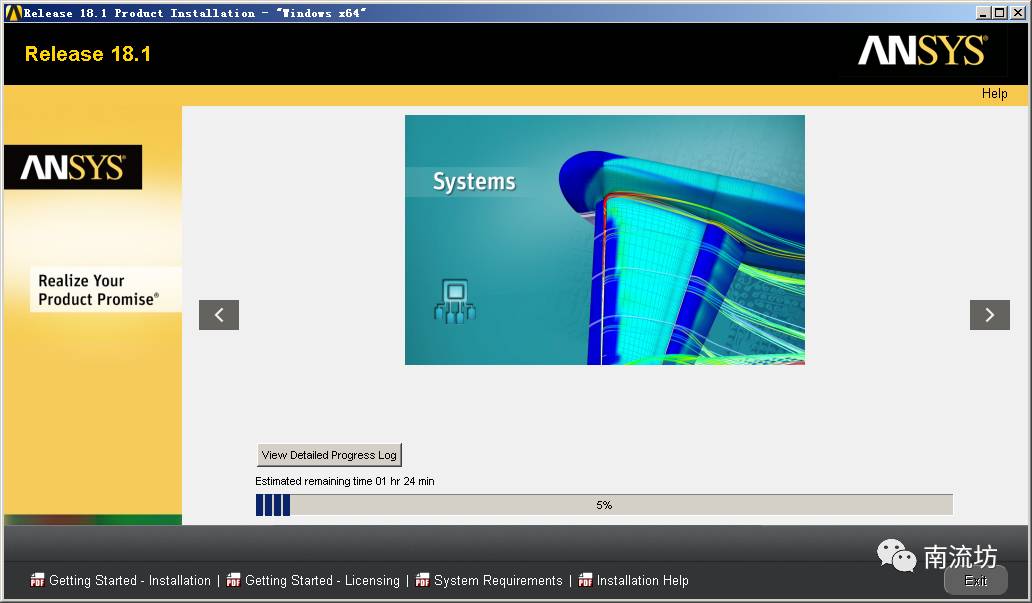Click the ANSYS logo in left sidebar

click(x=72, y=167)
